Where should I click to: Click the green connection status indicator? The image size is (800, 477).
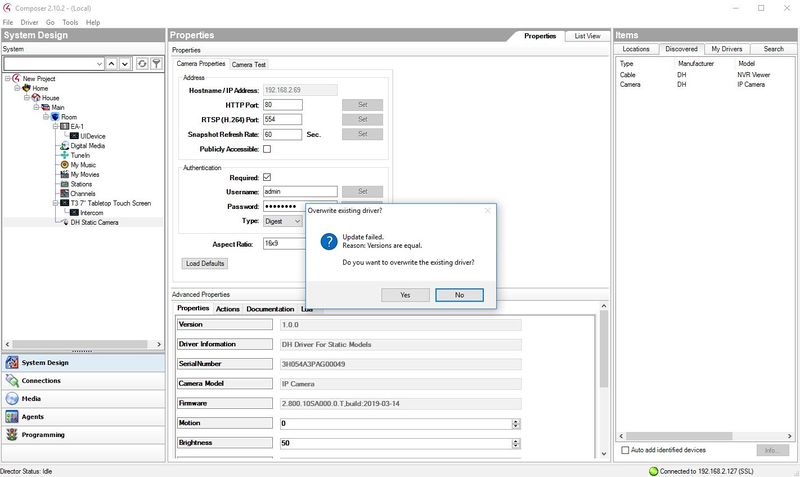click(653, 471)
